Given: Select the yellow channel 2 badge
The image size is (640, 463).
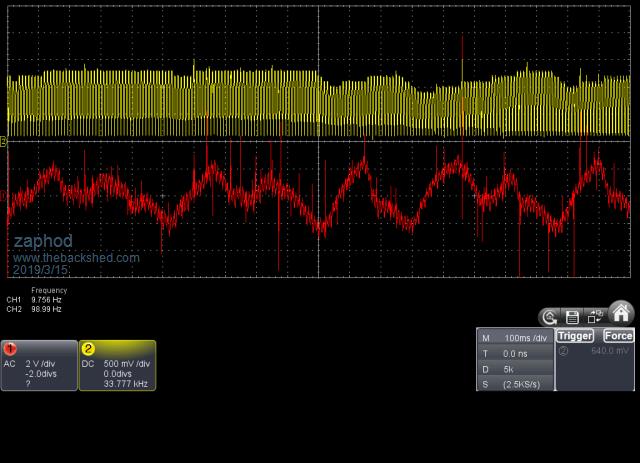Looking at the screenshot, I should coord(88,349).
